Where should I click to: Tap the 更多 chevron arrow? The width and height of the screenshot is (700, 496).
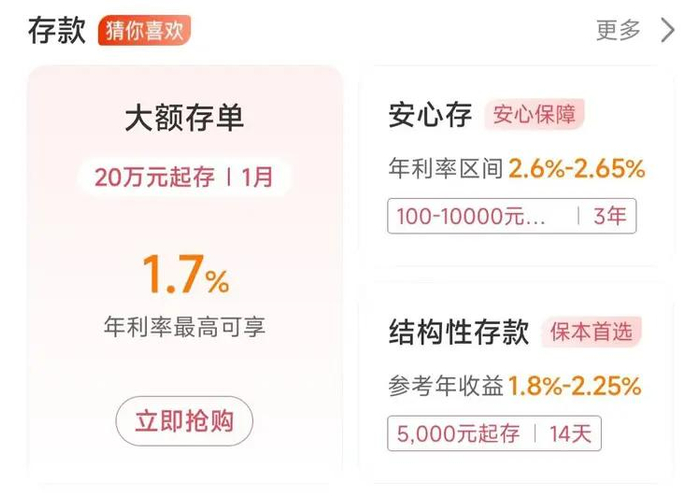pyautogui.click(x=668, y=30)
